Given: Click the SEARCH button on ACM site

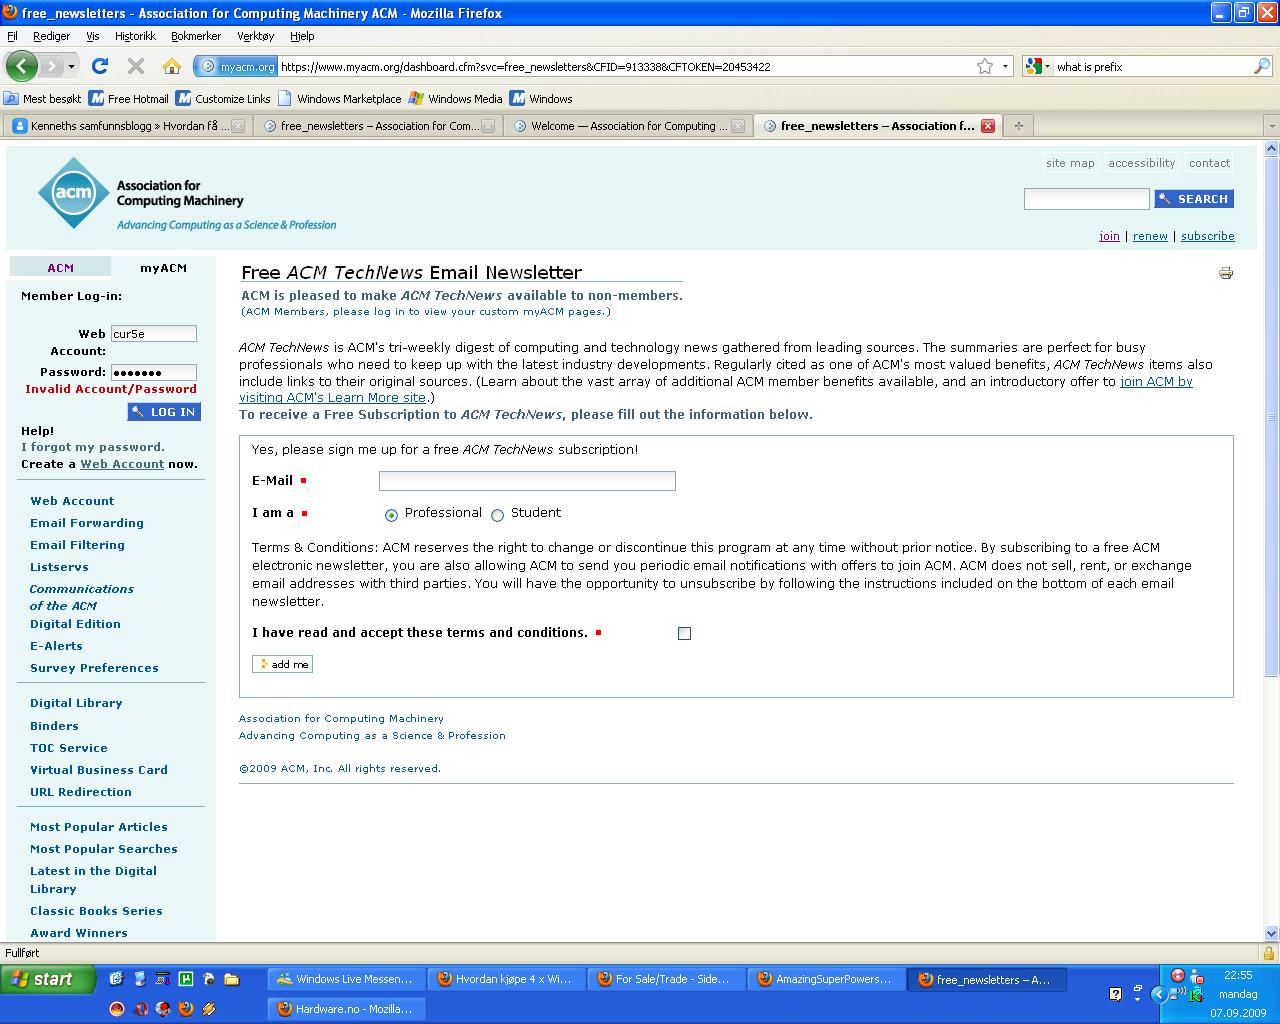Looking at the screenshot, I should pyautogui.click(x=1194, y=199).
